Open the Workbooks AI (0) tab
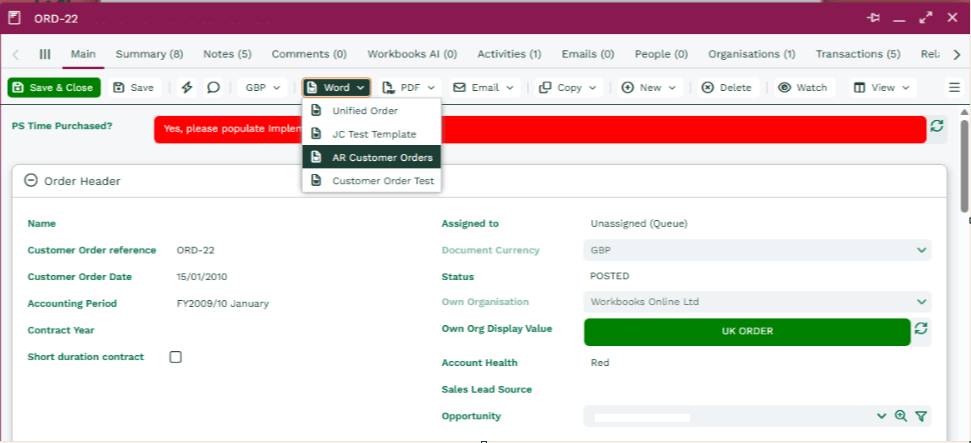The height and width of the screenshot is (443, 971). [412, 54]
